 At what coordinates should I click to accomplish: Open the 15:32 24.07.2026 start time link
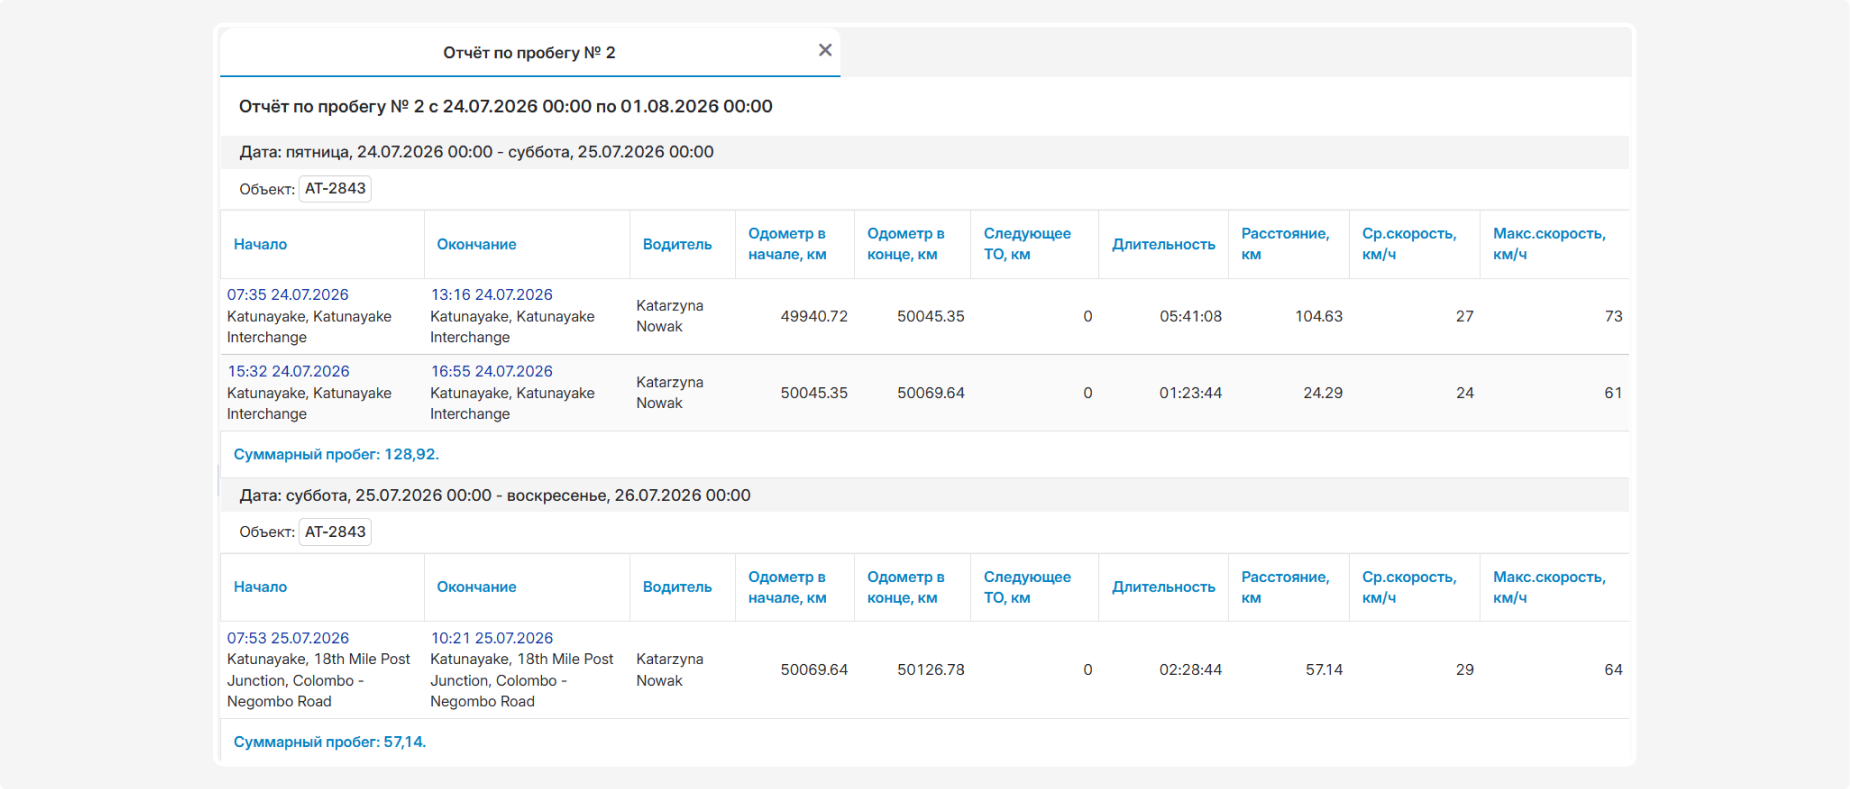click(x=288, y=371)
